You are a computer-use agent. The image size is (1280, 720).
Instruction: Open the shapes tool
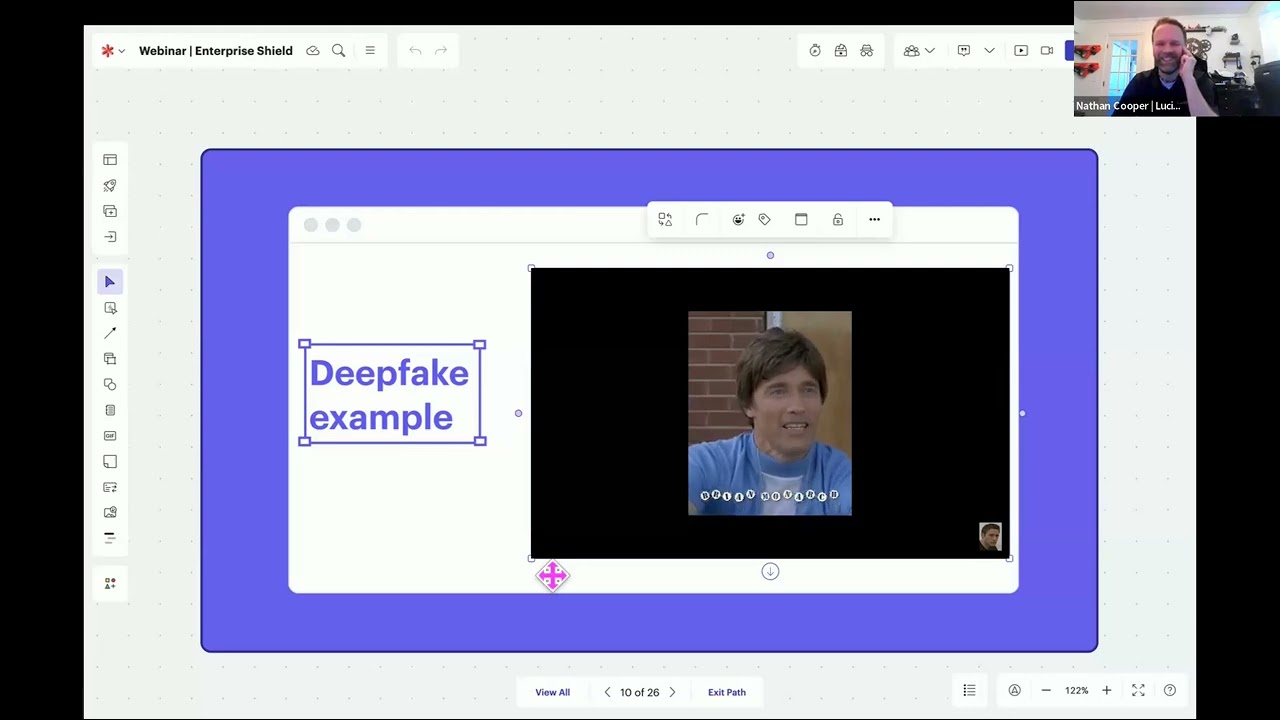110,385
